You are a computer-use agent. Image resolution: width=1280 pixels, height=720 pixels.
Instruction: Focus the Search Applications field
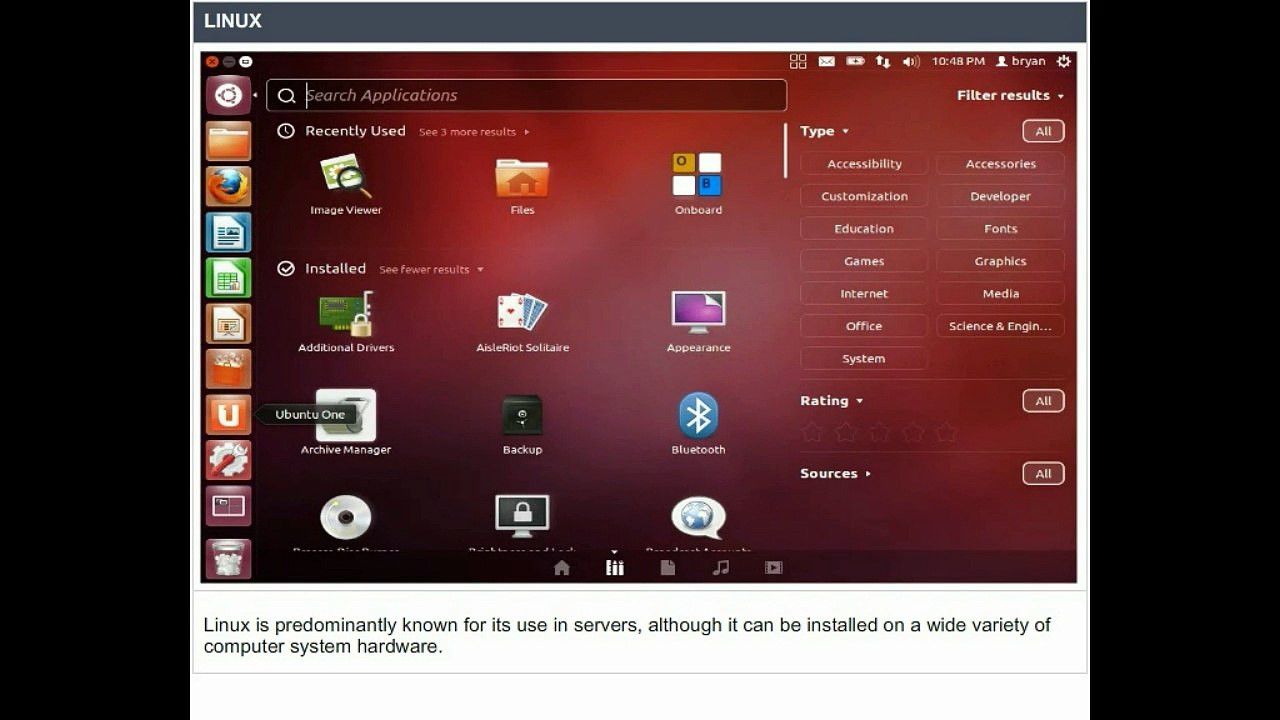(x=527, y=95)
